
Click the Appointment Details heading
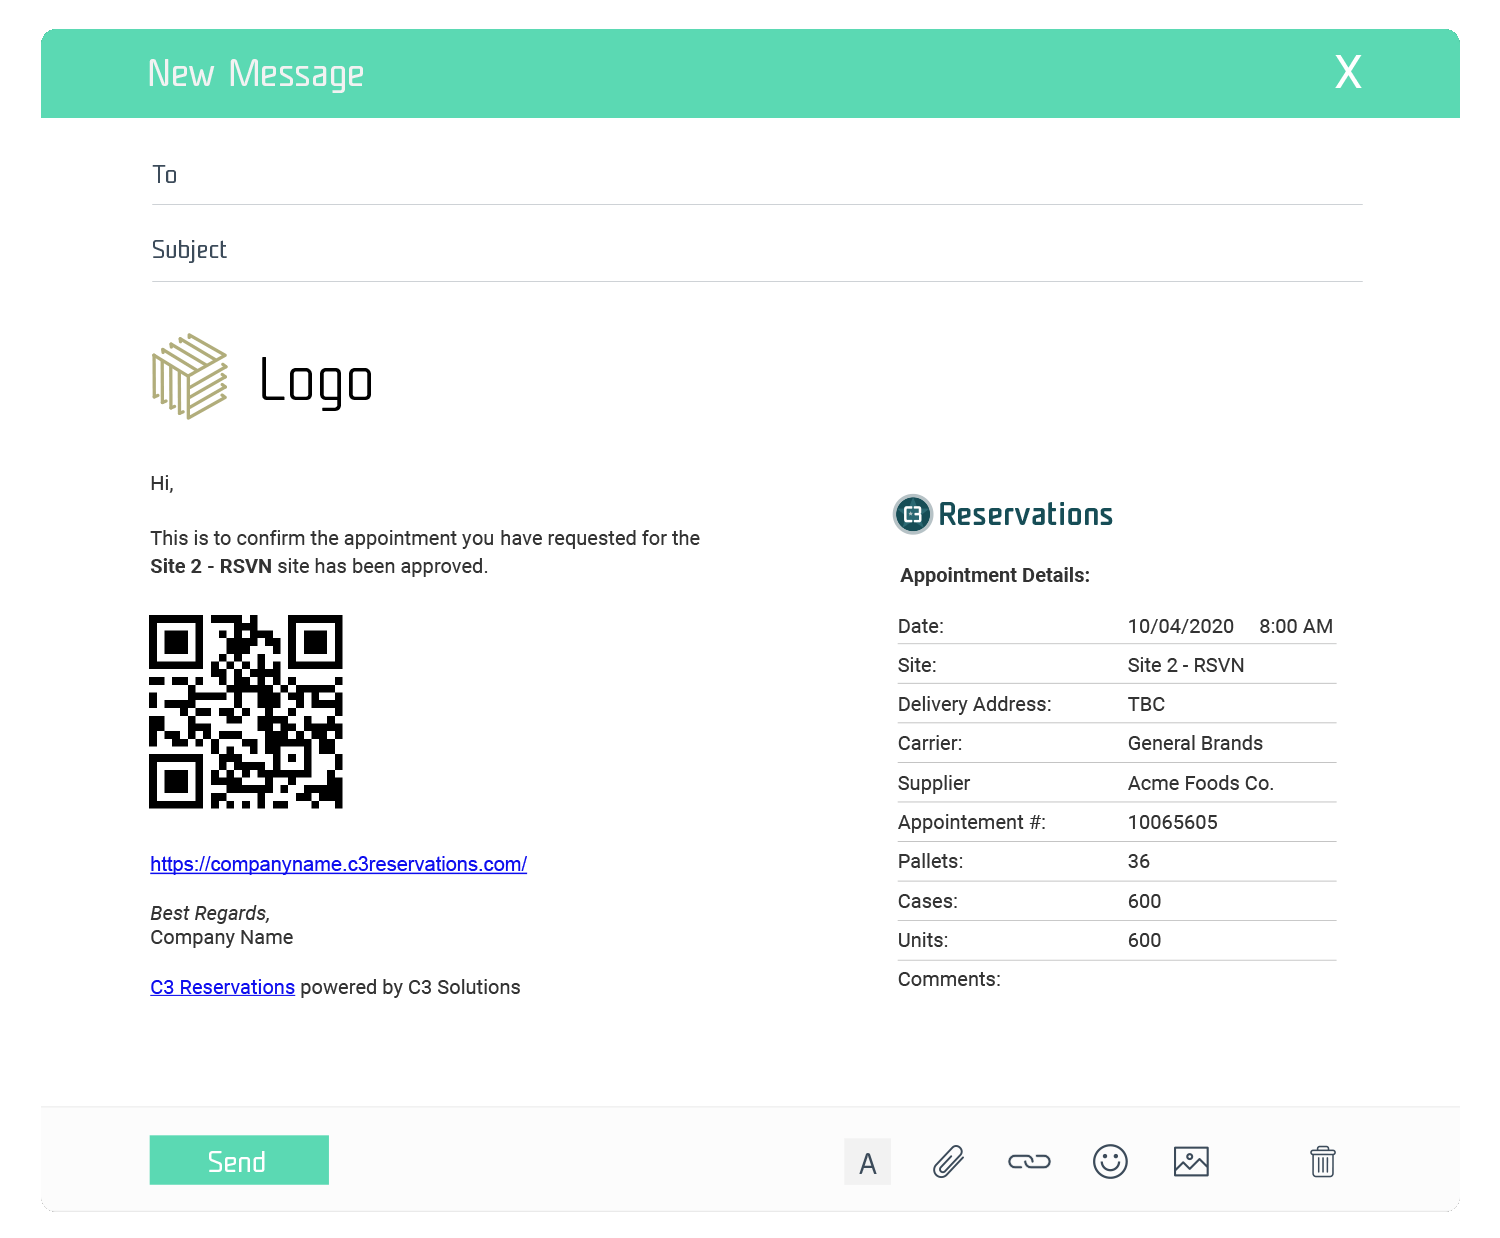995,575
